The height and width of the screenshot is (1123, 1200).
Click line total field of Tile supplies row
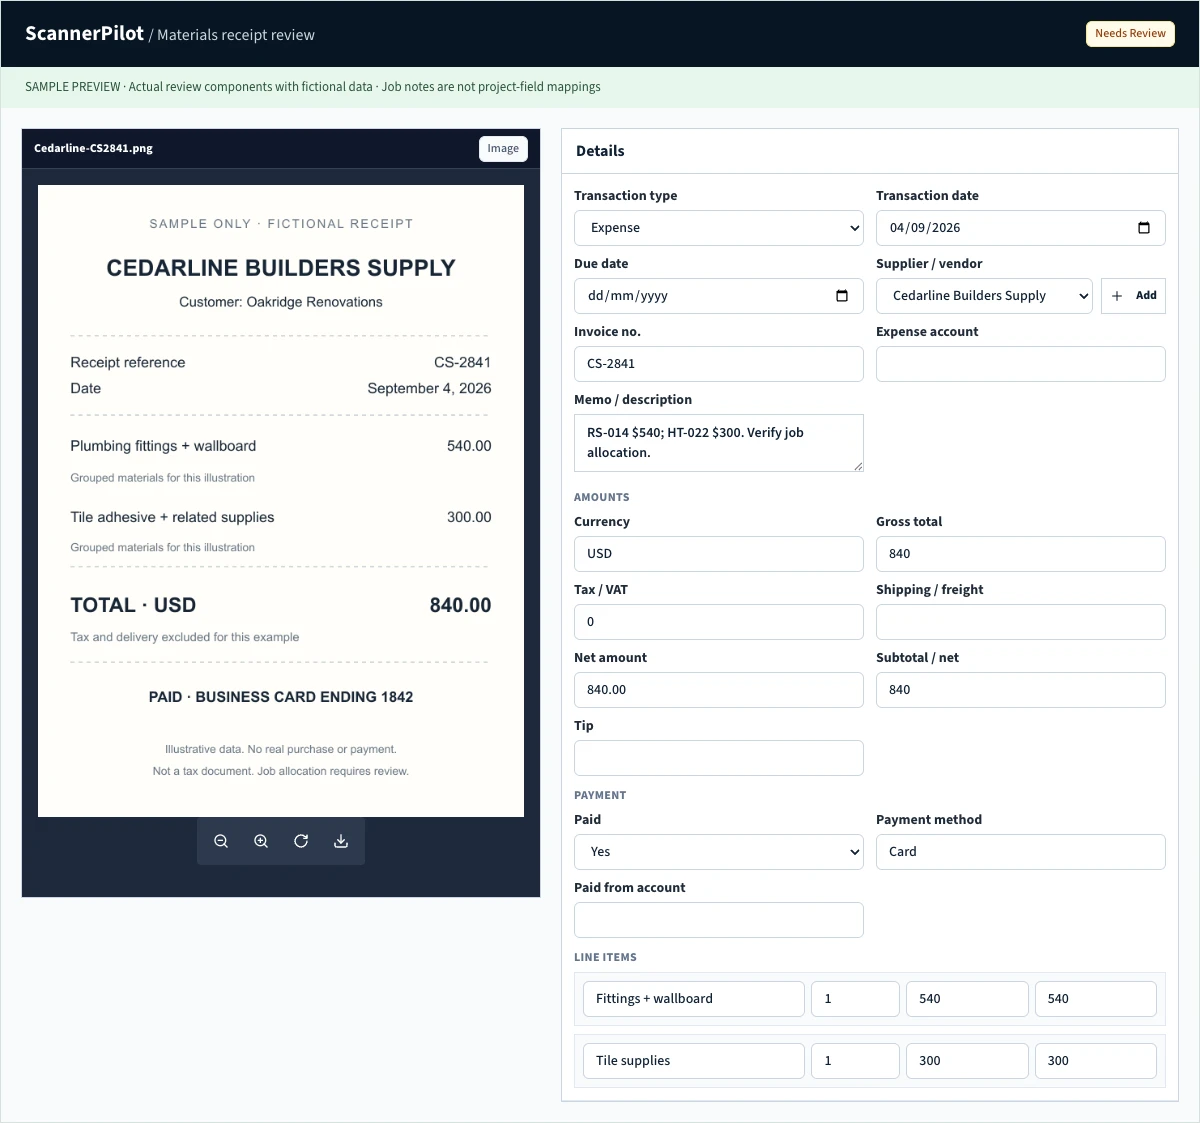click(x=1096, y=1061)
